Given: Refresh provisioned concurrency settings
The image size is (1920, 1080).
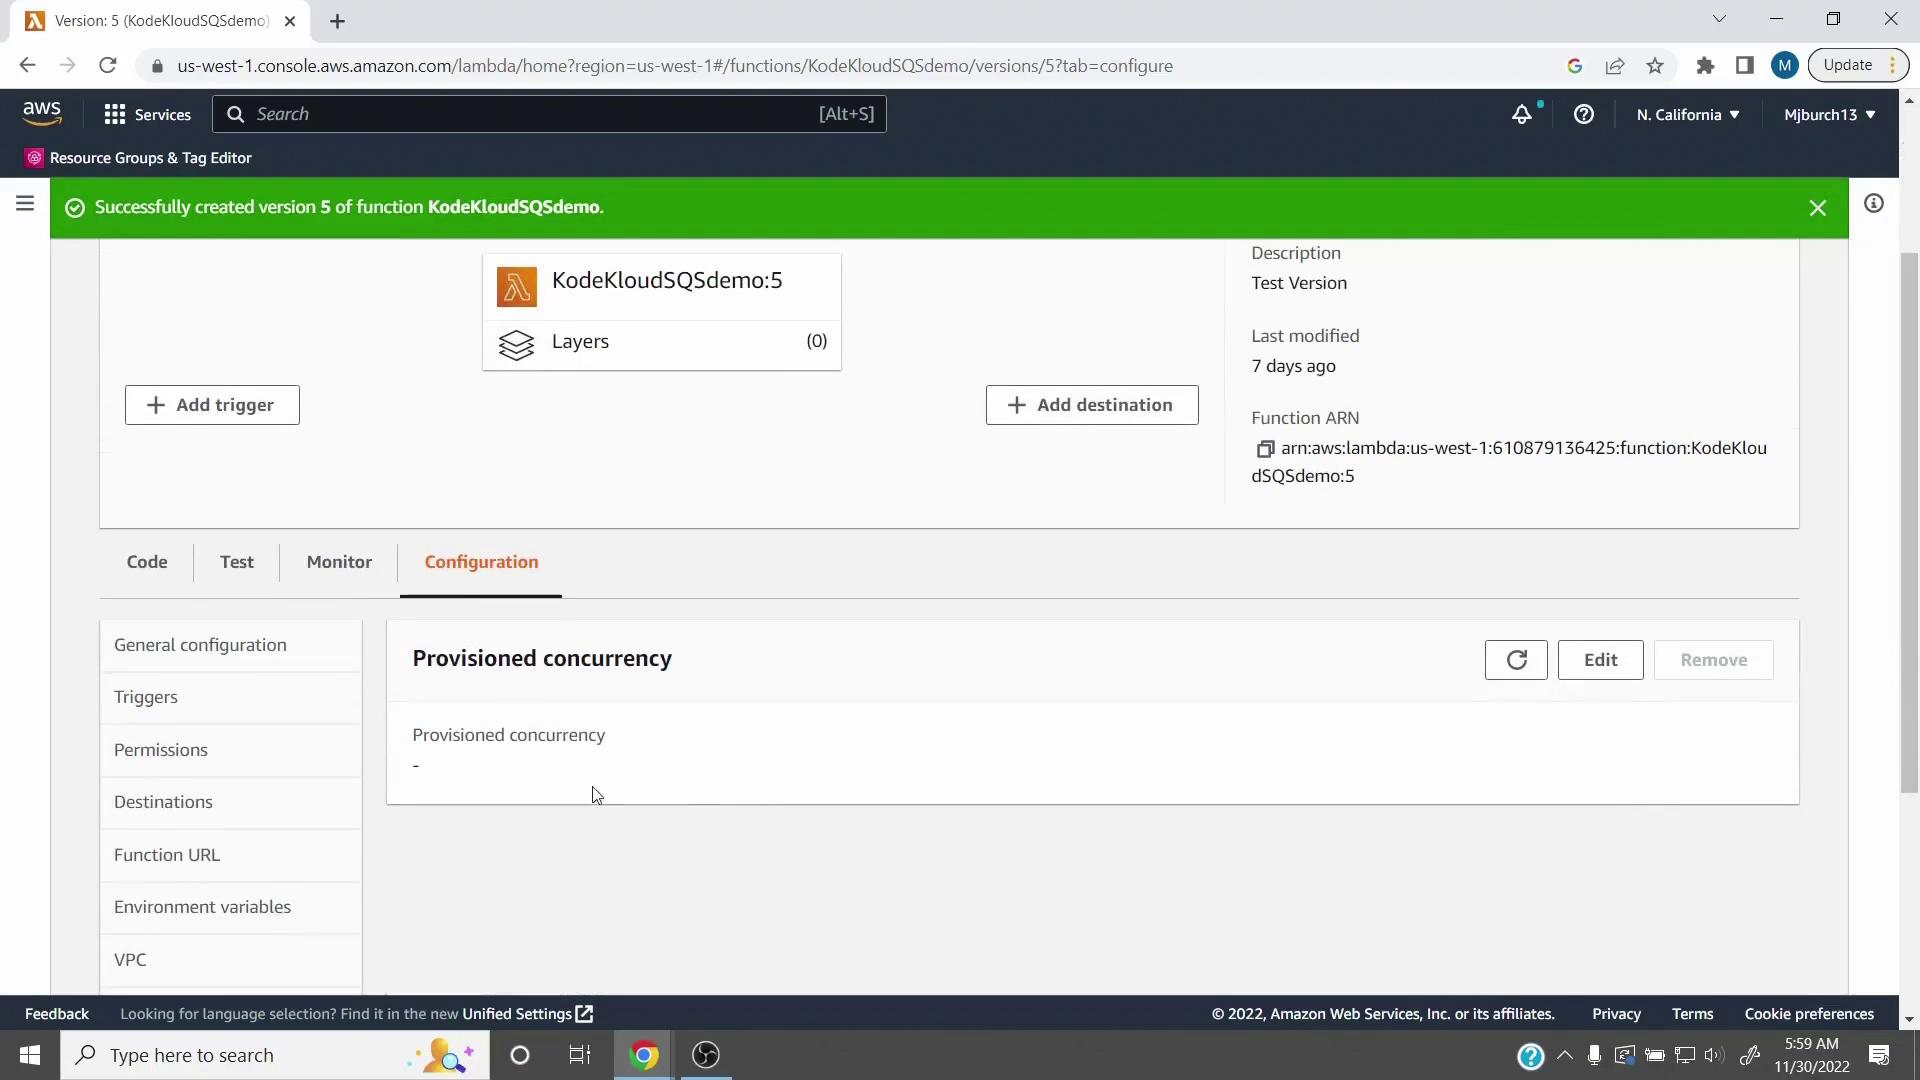Looking at the screenshot, I should pos(1515,660).
